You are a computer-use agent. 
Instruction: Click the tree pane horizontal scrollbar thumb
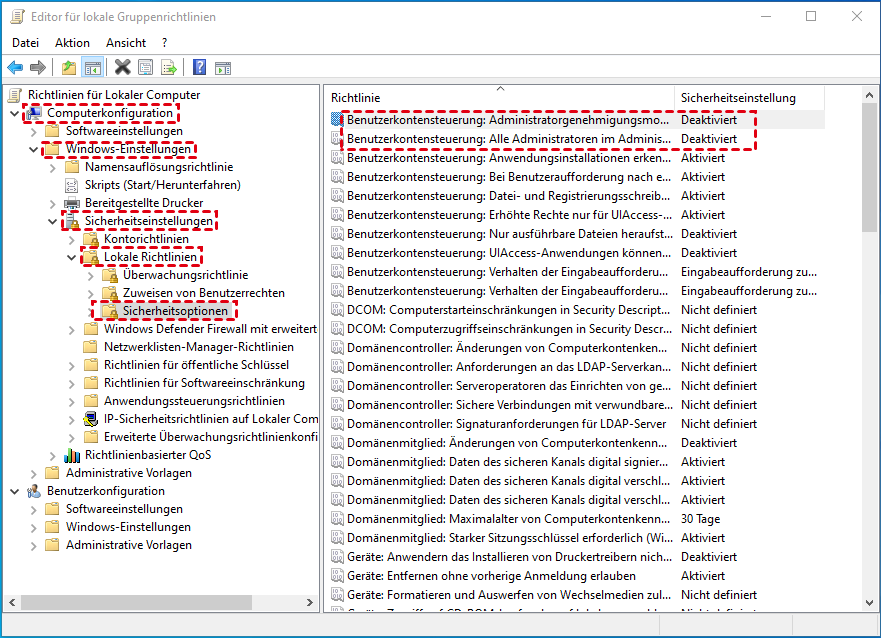click(x=135, y=602)
